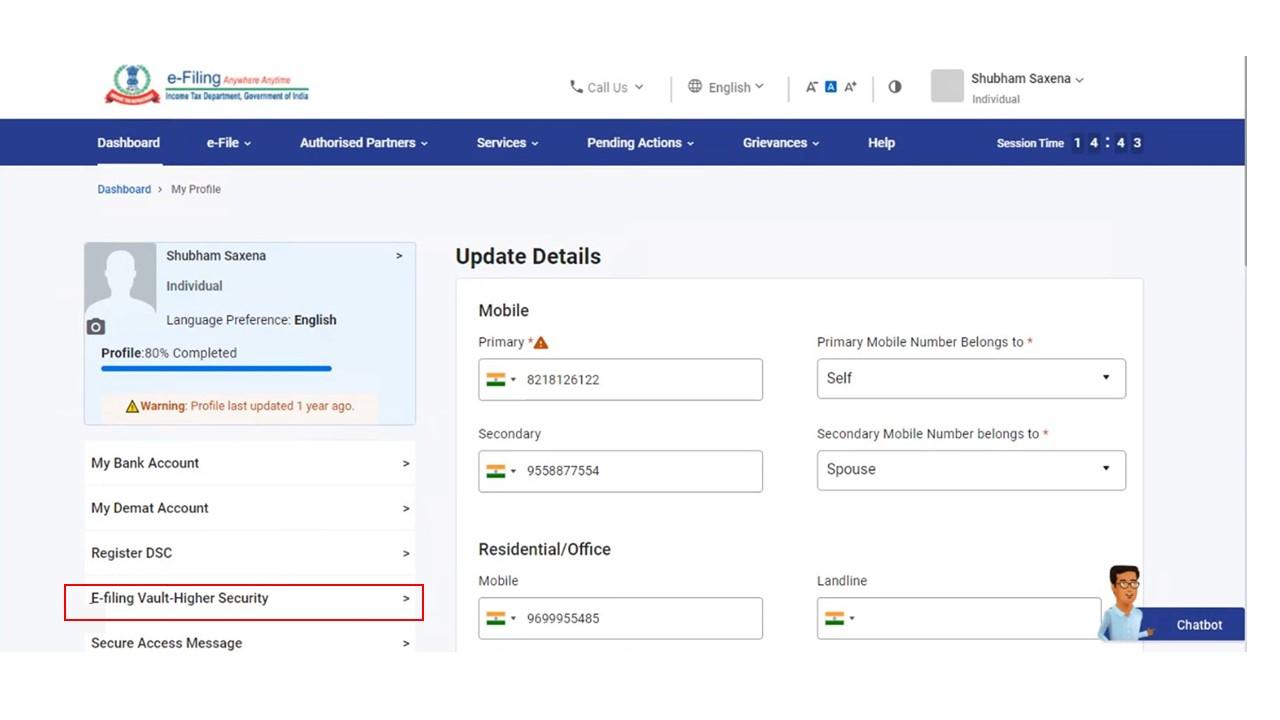Click the increase font size icon
Image resolution: width=1280 pixels, height=720 pixels.
click(x=850, y=87)
